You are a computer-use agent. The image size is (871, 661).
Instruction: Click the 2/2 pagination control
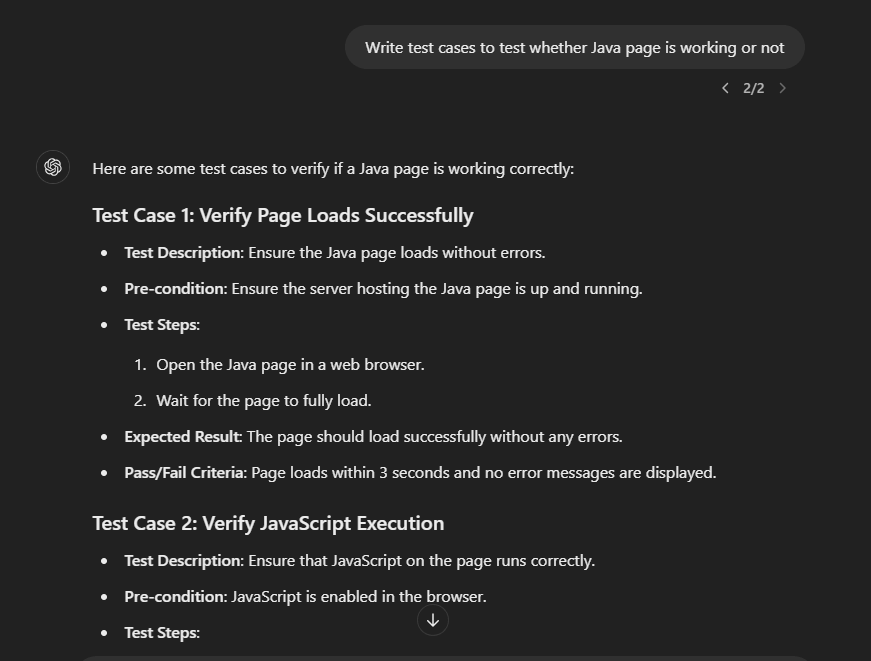tap(753, 88)
